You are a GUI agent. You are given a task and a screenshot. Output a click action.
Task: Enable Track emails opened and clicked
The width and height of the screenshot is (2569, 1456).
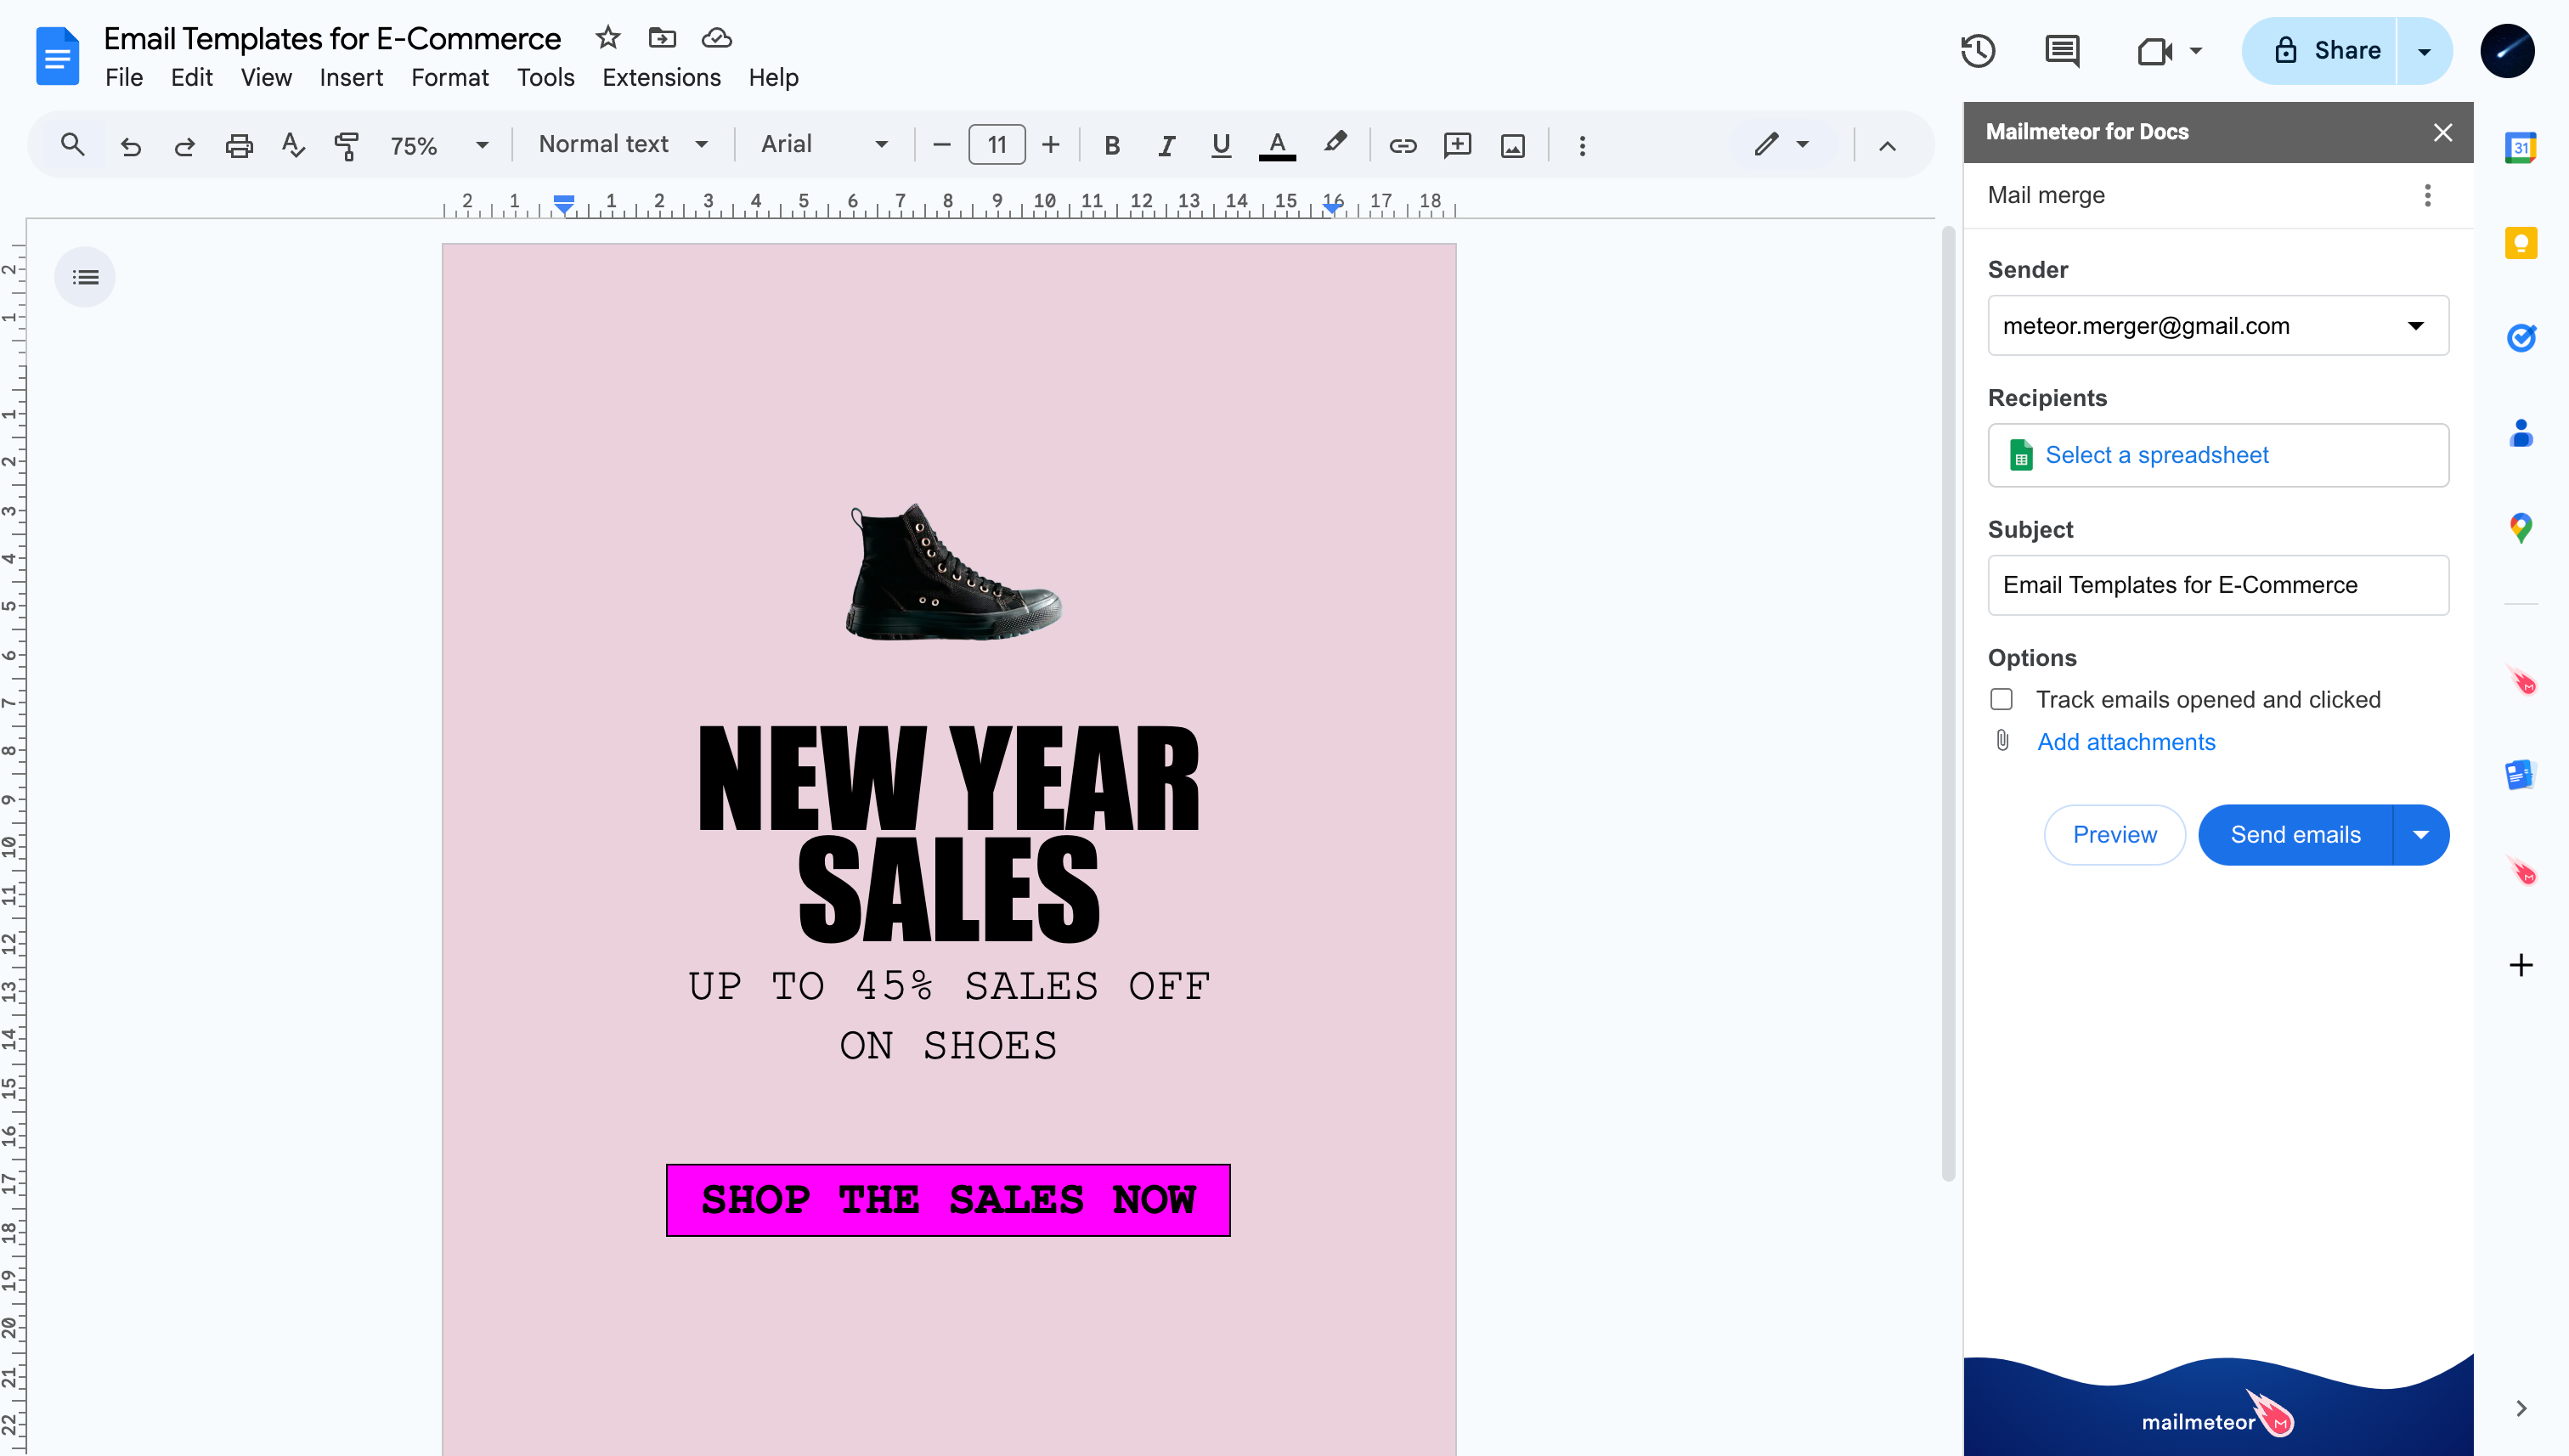[x=2001, y=699]
